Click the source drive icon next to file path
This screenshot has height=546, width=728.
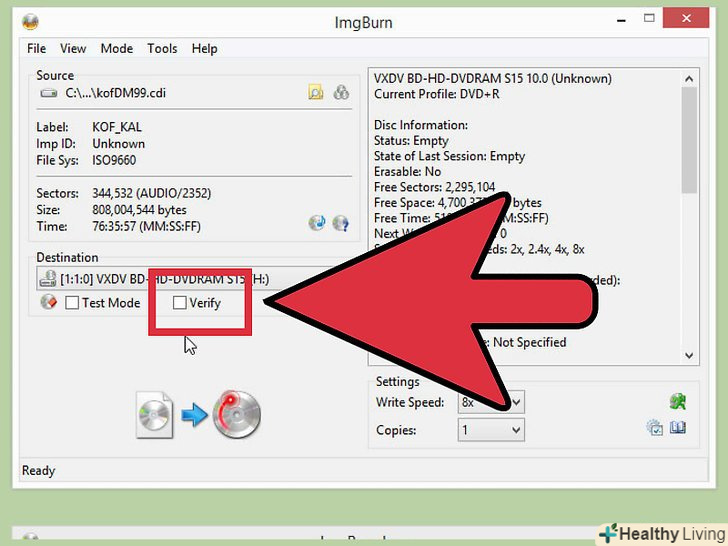click(49, 93)
